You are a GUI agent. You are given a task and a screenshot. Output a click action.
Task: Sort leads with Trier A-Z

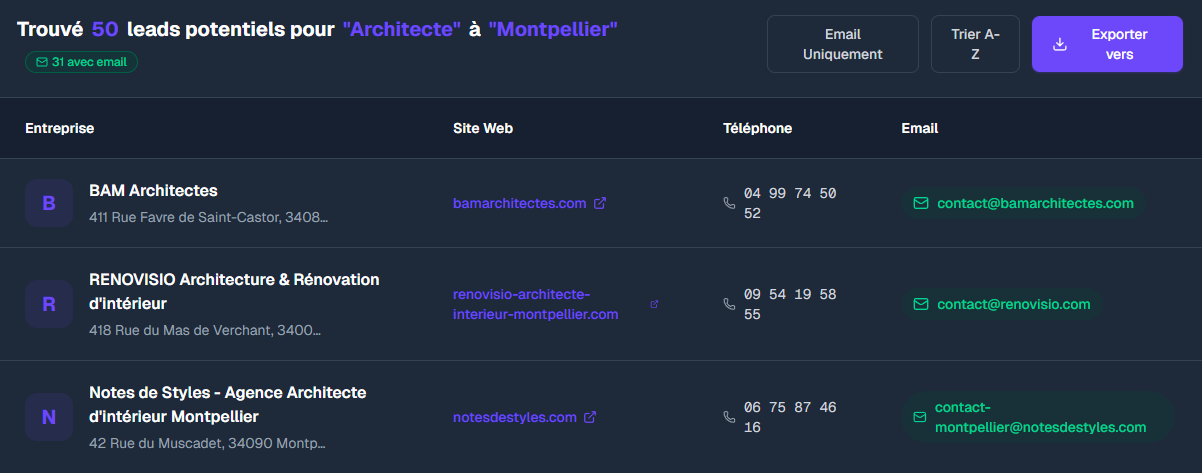pos(975,44)
